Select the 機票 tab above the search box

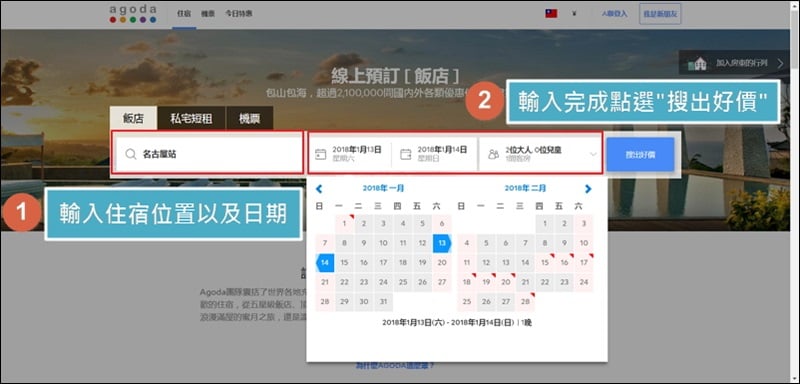pyautogui.click(x=249, y=119)
